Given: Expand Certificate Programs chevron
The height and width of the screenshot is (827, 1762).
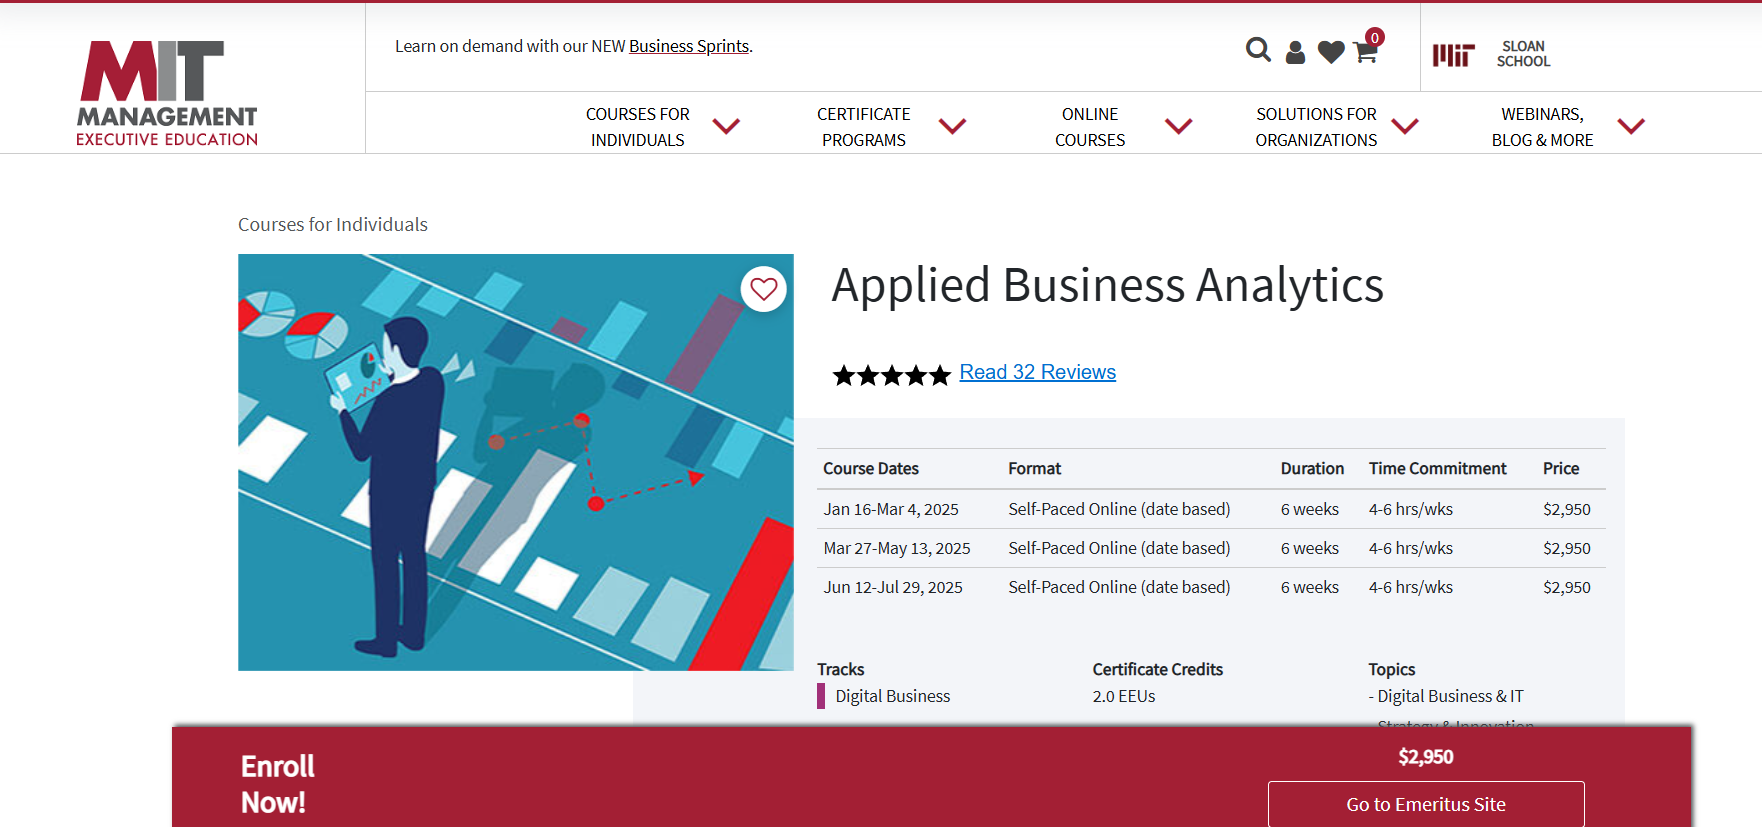Looking at the screenshot, I should pos(952,126).
